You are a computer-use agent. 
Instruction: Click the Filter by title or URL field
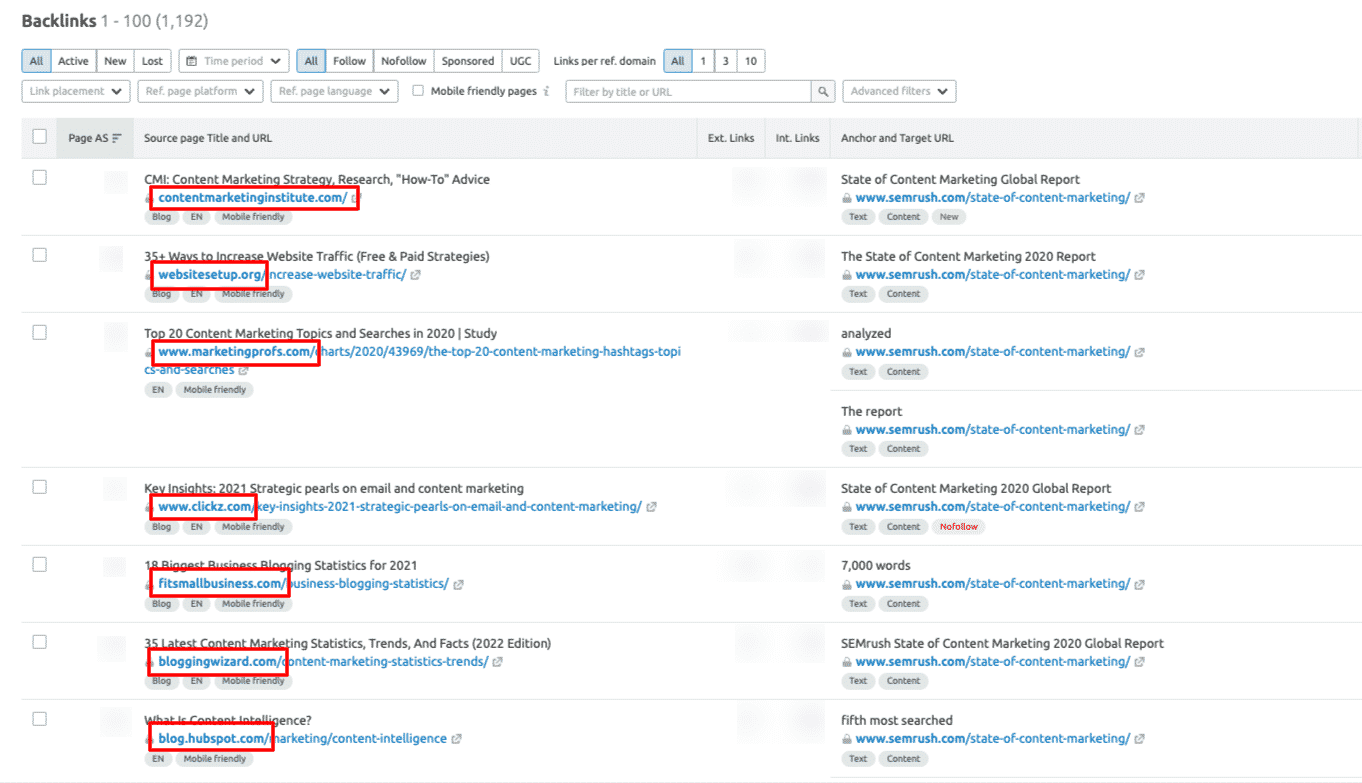tap(689, 91)
